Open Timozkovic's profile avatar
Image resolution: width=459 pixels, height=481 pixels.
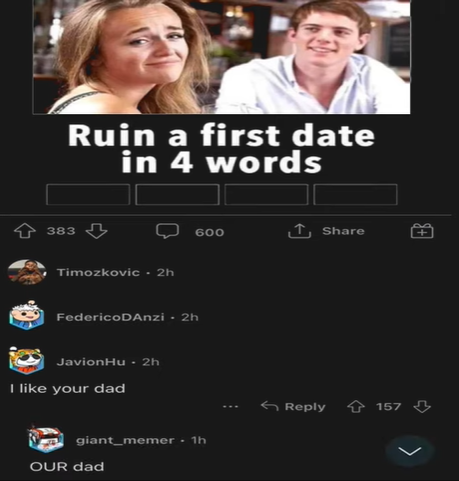(27, 273)
